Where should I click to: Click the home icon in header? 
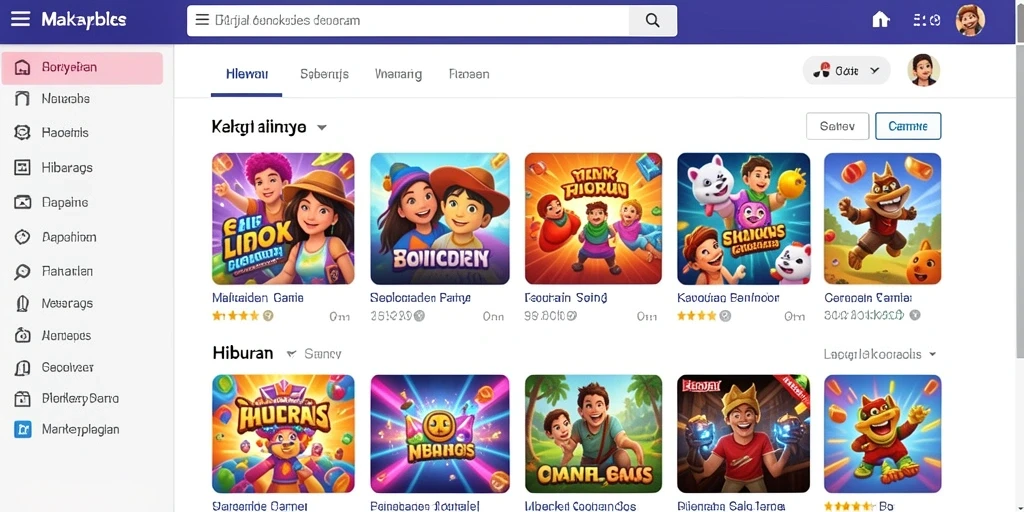(881, 20)
